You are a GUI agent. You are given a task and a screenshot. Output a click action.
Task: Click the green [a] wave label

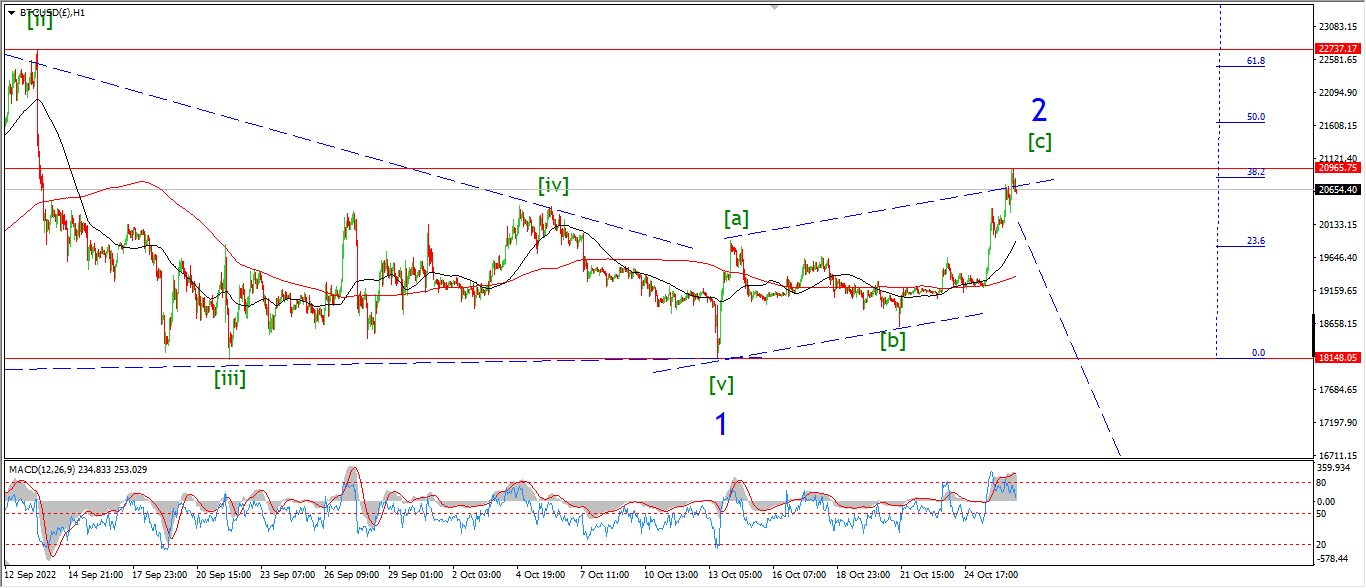pyautogui.click(x=737, y=218)
